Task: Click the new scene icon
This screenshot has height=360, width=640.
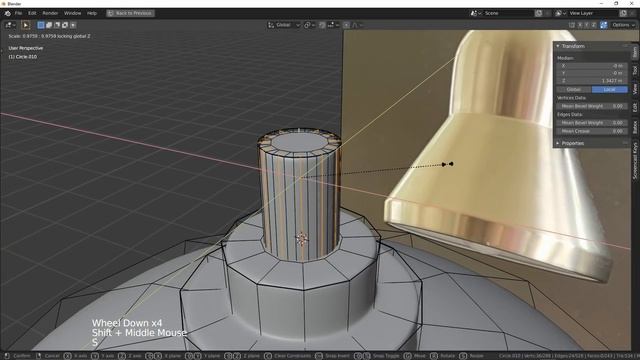Action: [538, 13]
